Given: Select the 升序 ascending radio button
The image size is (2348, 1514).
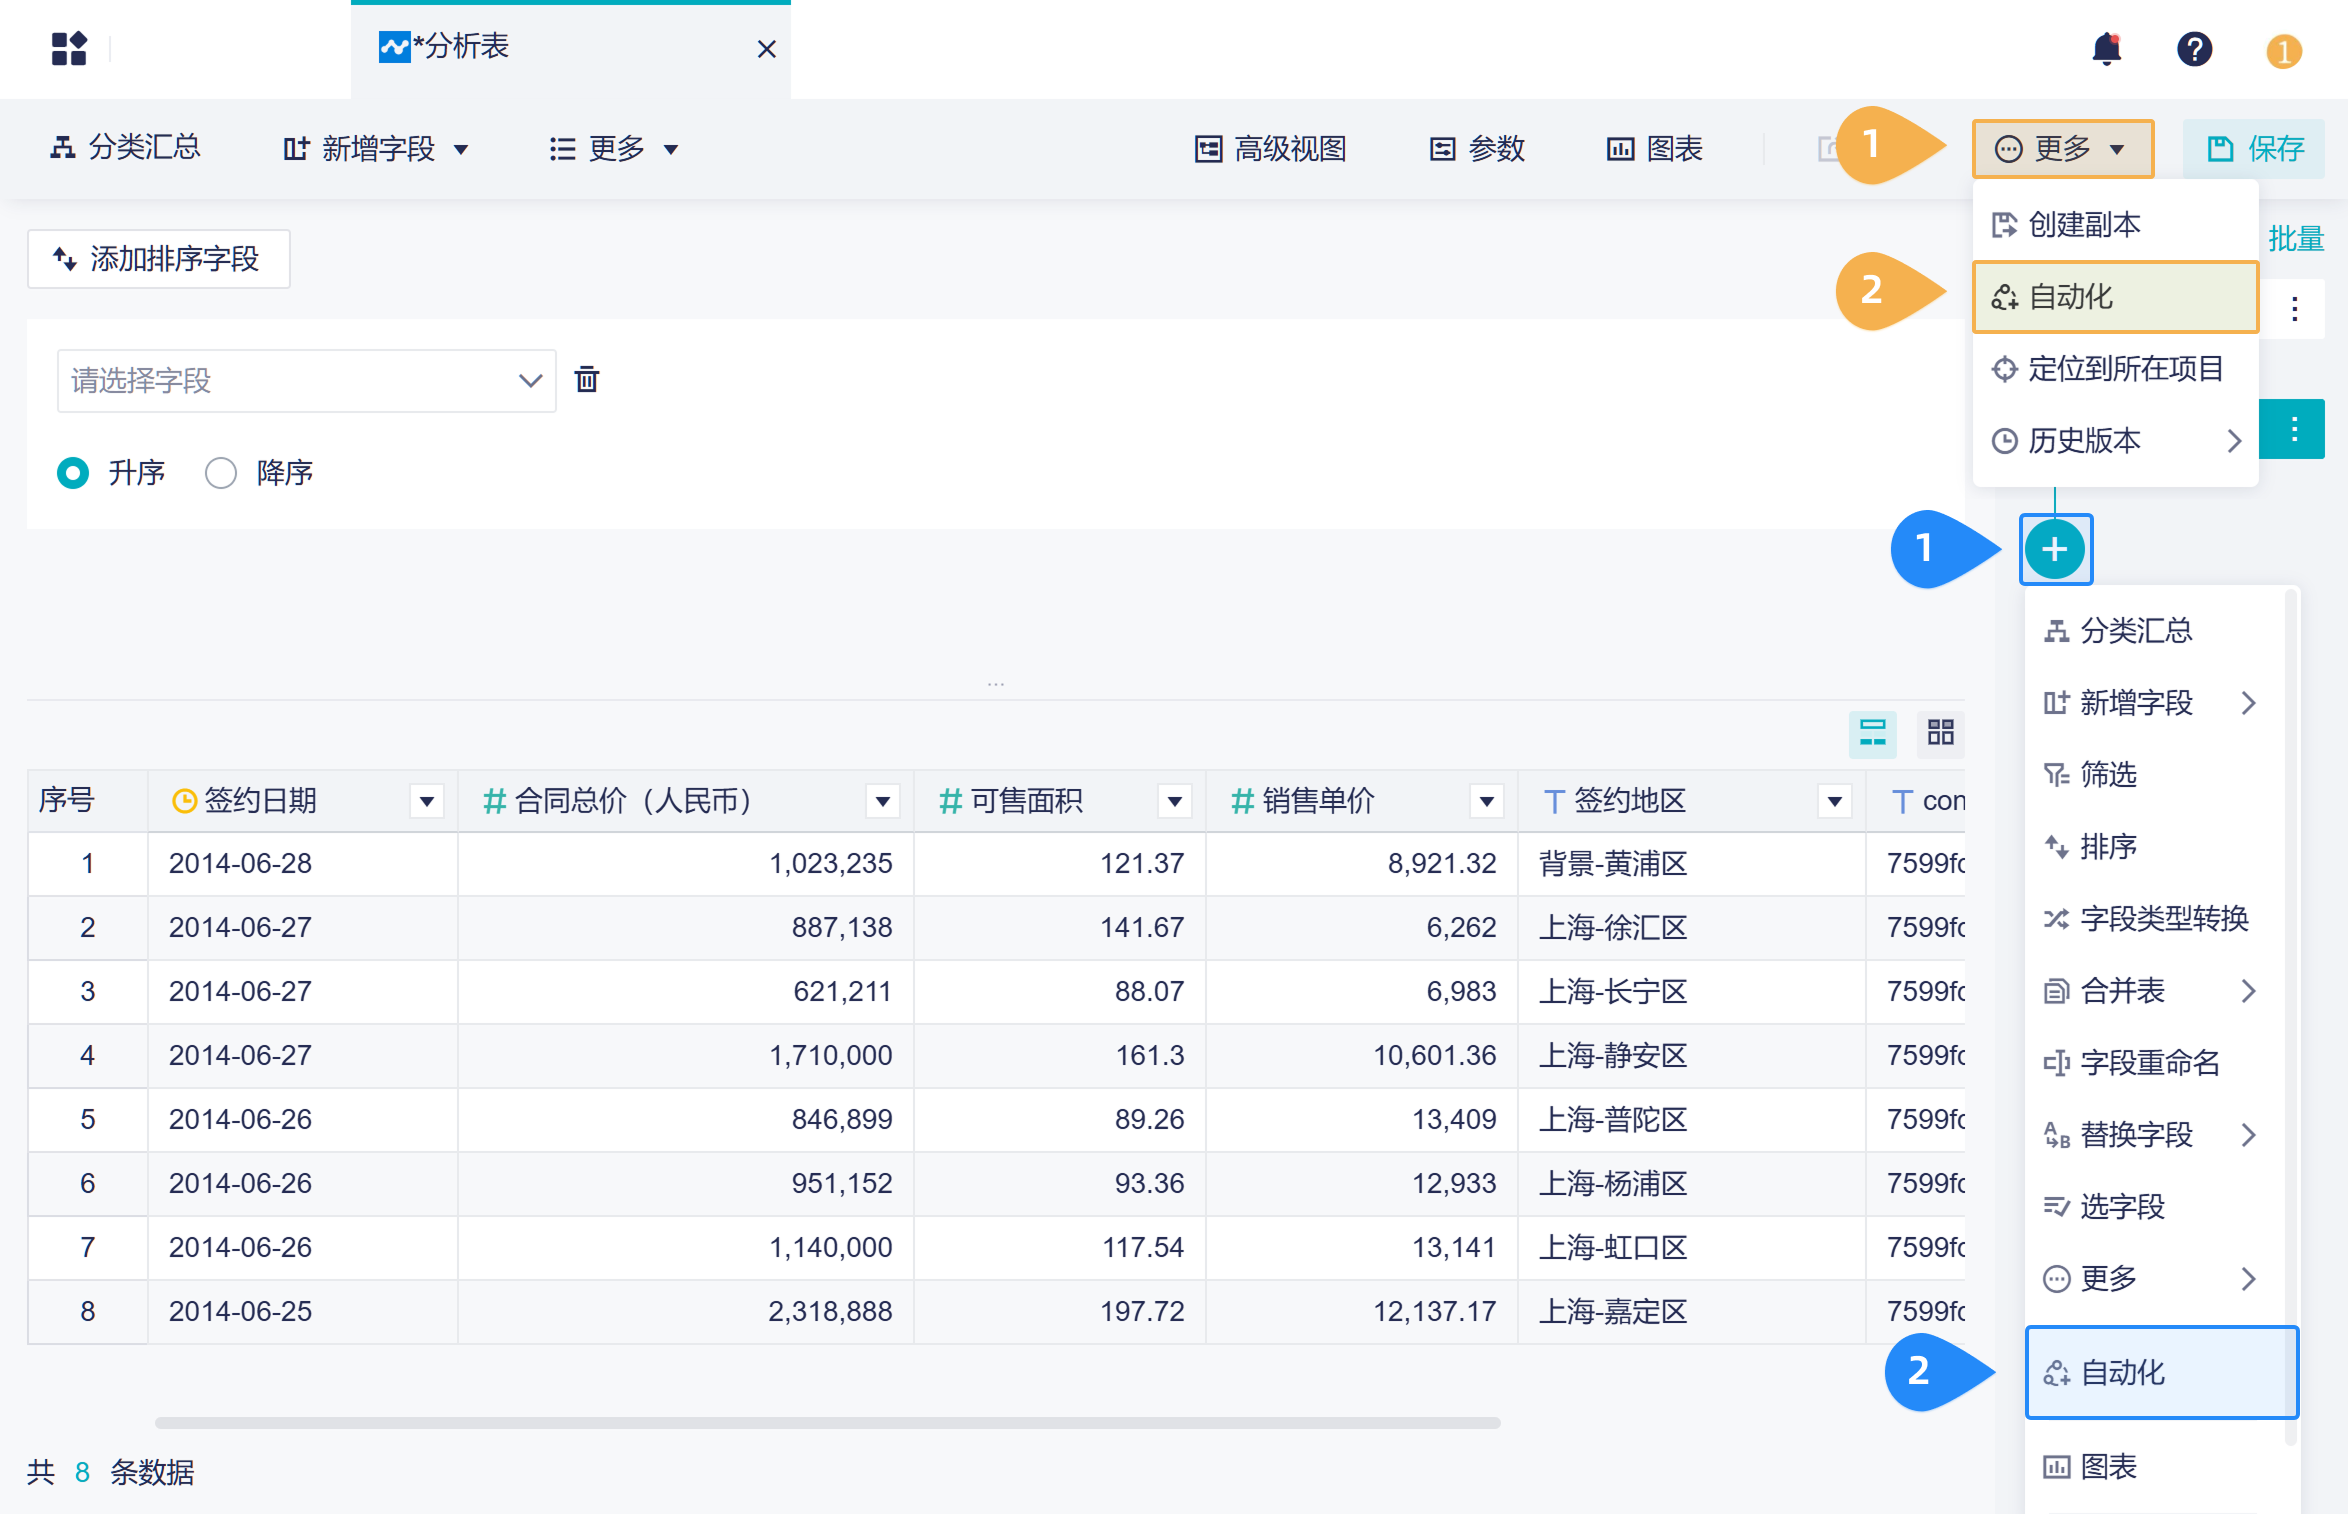Looking at the screenshot, I should 73,473.
